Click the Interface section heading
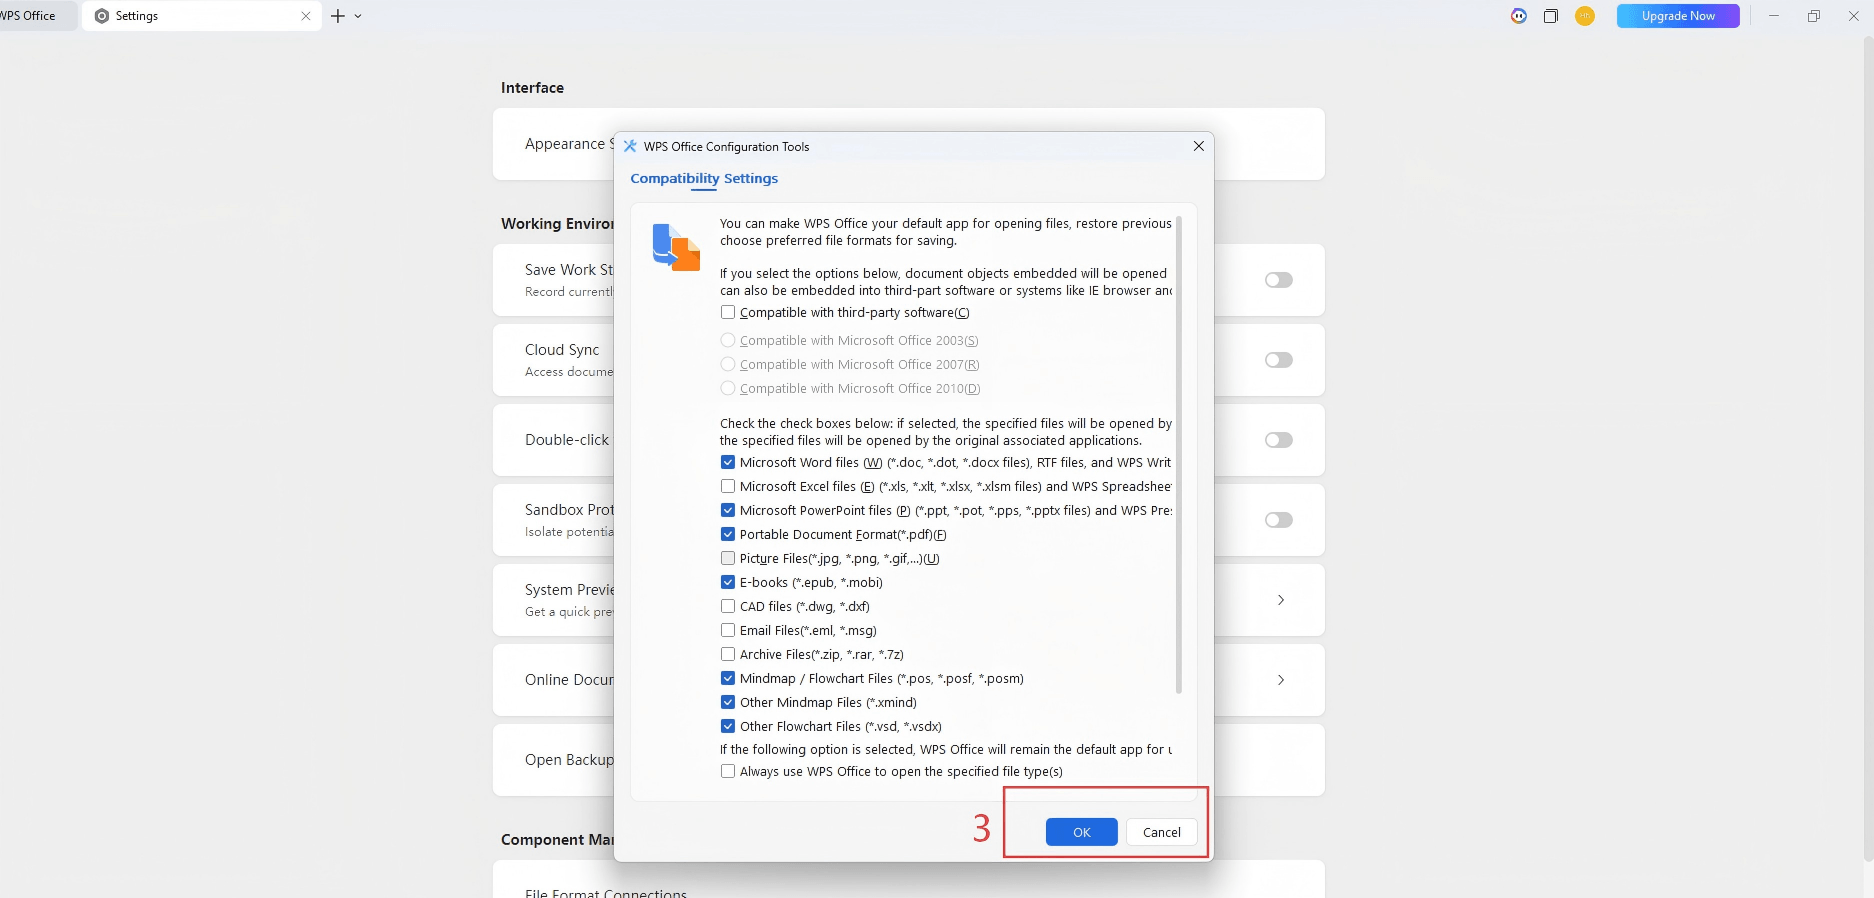 click(x=533, y=88)
